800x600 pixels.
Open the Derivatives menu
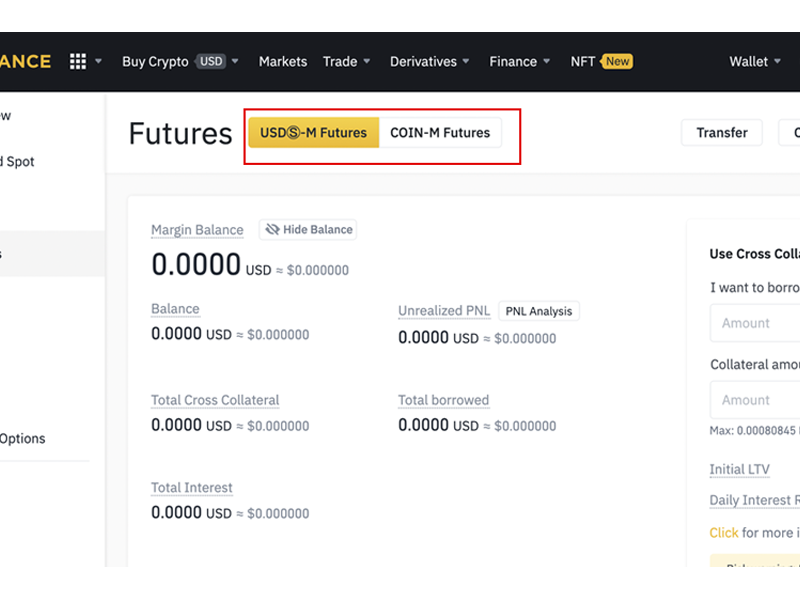coord(423,62)
